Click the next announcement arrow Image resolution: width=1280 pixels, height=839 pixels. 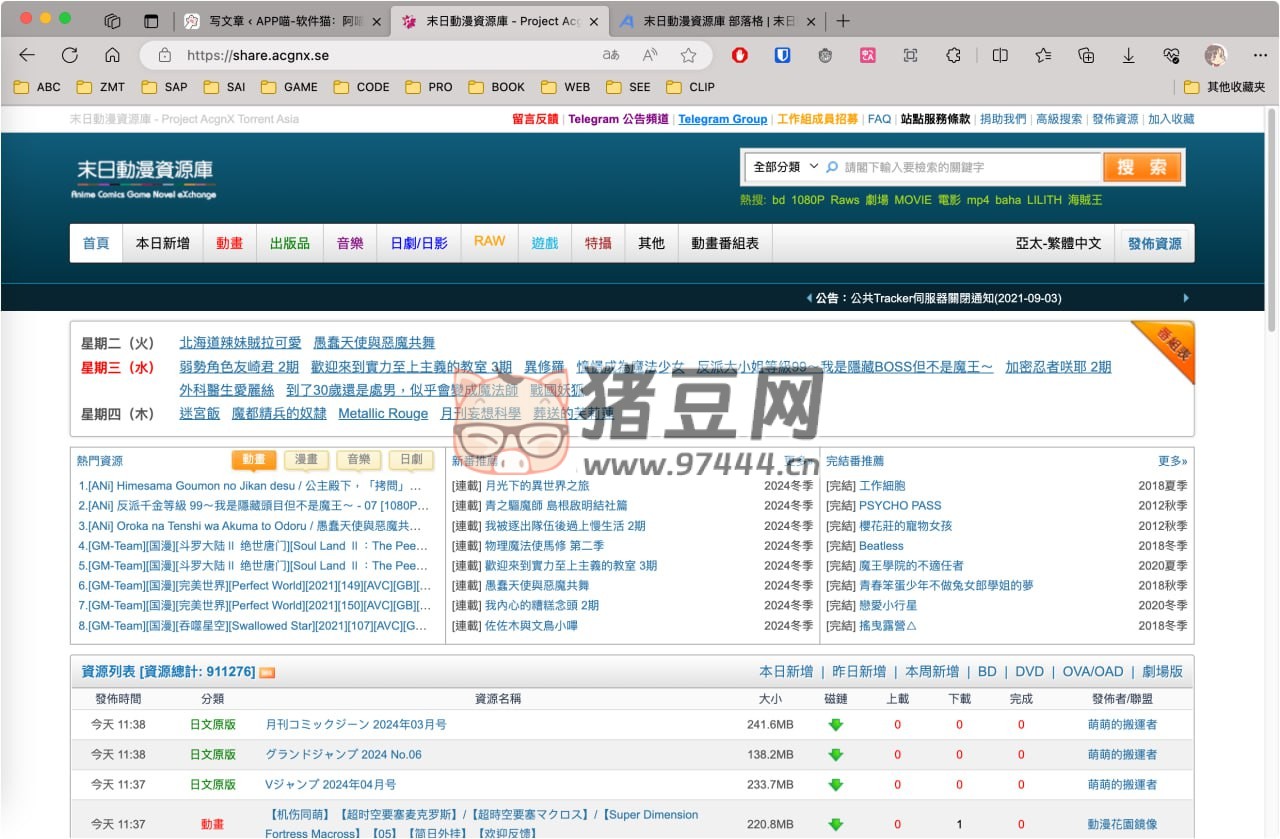coord(1186,298)
